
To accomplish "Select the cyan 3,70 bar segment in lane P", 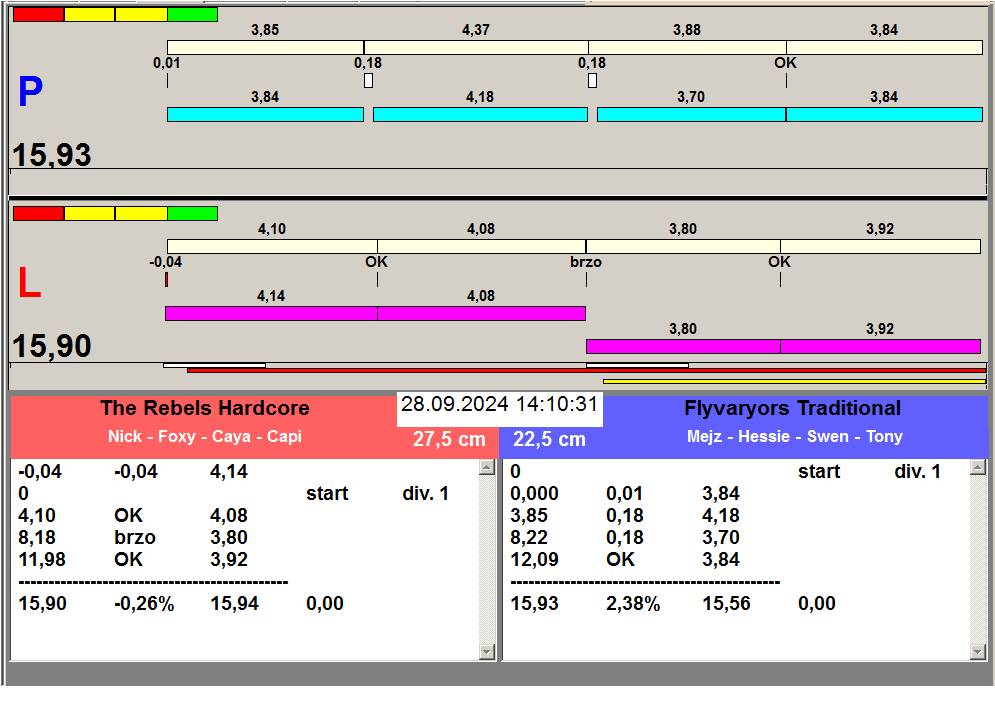I will point(690,115).
